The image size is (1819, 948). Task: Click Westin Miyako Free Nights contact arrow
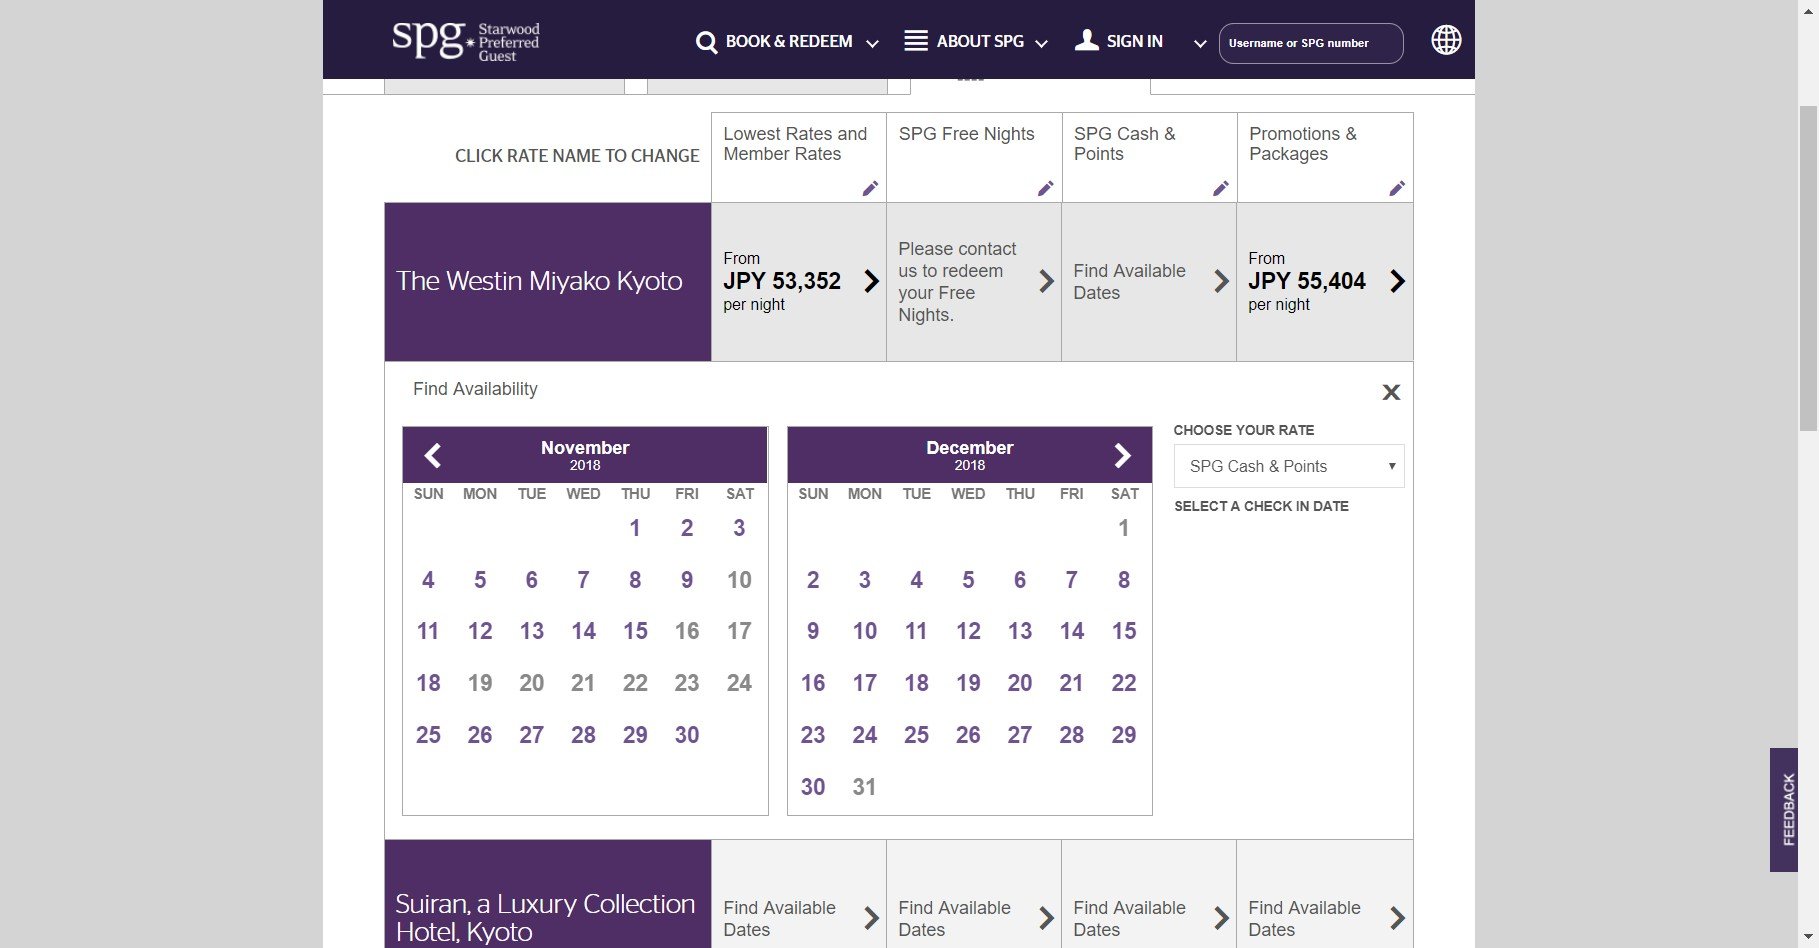pos(1046,281)
